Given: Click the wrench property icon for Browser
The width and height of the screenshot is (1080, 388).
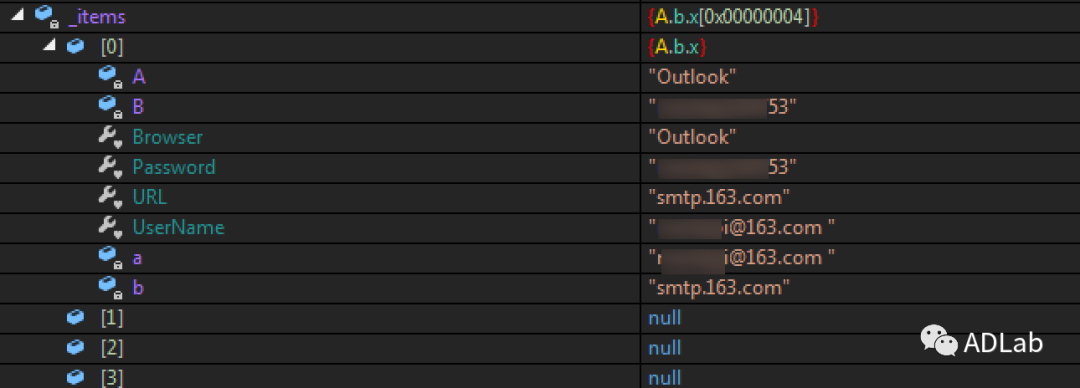Looking at the screenshot, I should click(110, 137).
